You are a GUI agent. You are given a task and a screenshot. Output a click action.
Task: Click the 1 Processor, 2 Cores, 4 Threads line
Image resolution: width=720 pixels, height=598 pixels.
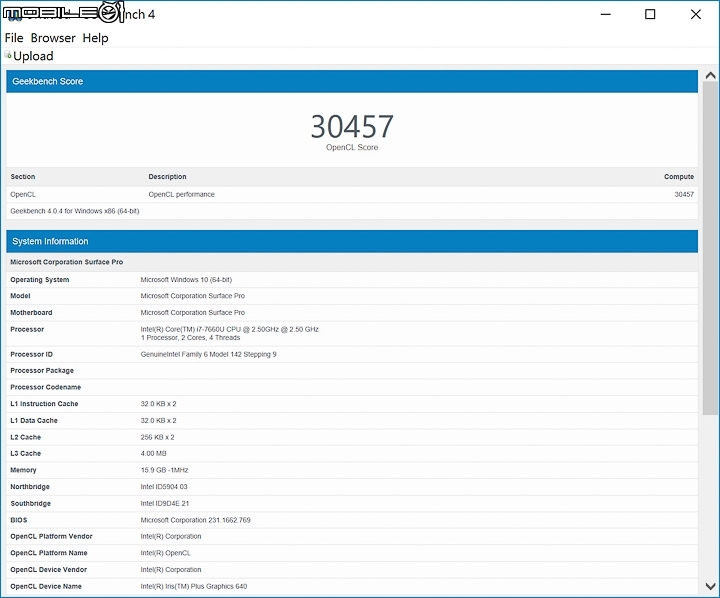tap(190, 338)
